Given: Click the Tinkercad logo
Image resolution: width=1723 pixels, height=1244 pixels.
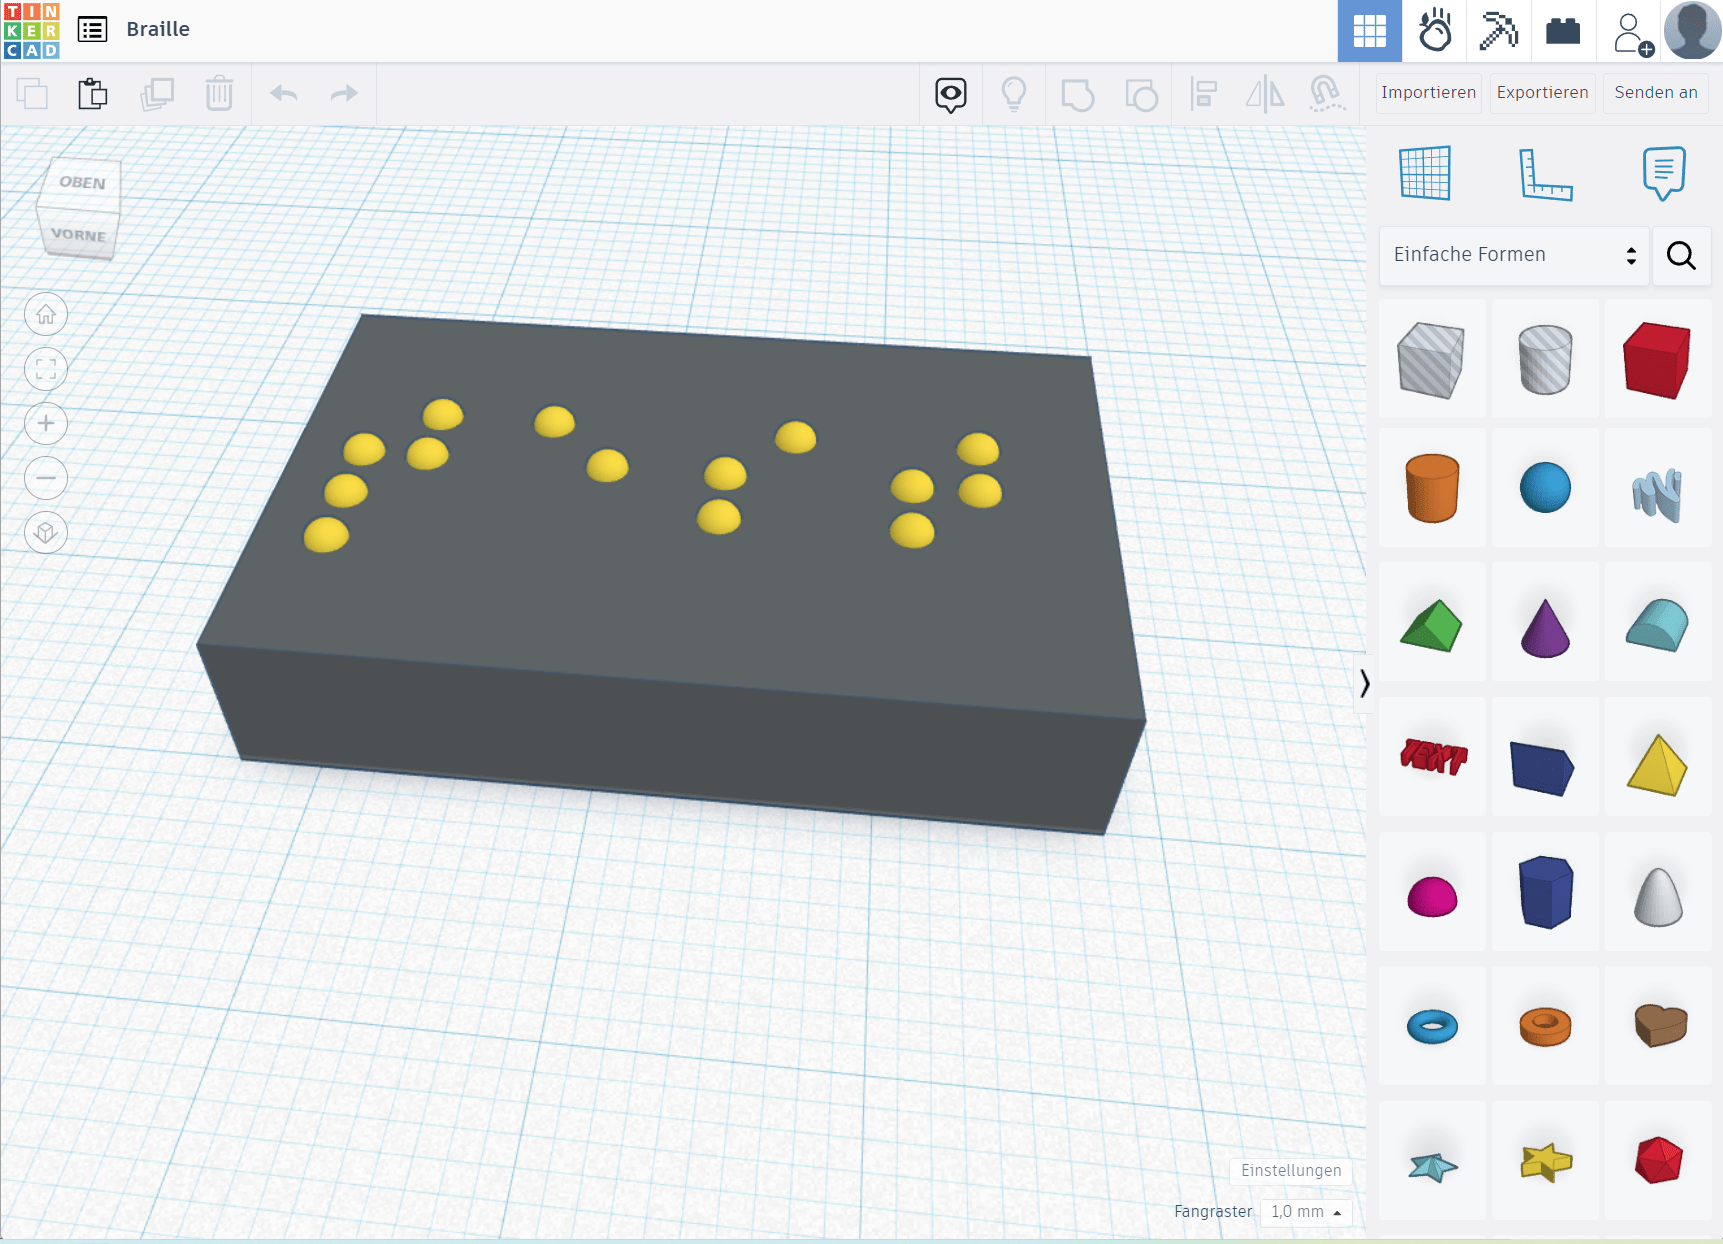Looking at the screenshot, I should [32, 30].
